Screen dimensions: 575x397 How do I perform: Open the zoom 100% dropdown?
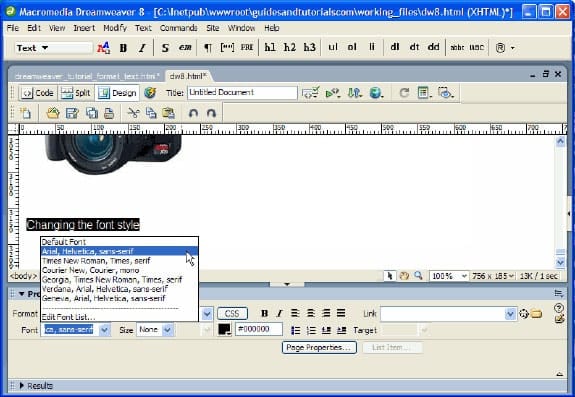[464, 276]
